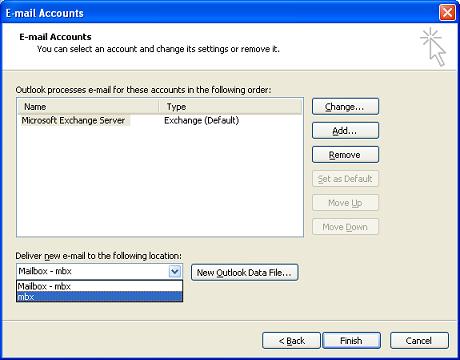Click the disabled Move Up button
The image size is (460, 360).
pos(345,203)
